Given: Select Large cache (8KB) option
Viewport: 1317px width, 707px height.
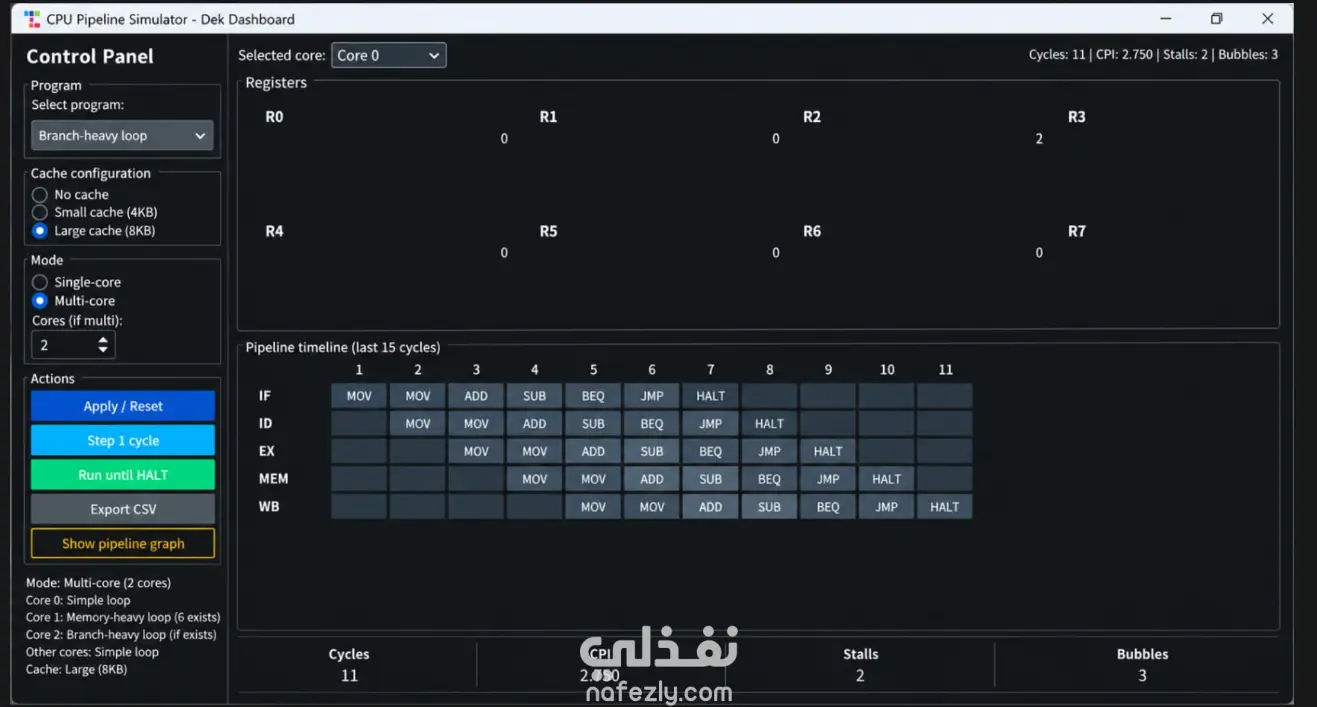Looking at the screenshot, I should coord(40,231).
